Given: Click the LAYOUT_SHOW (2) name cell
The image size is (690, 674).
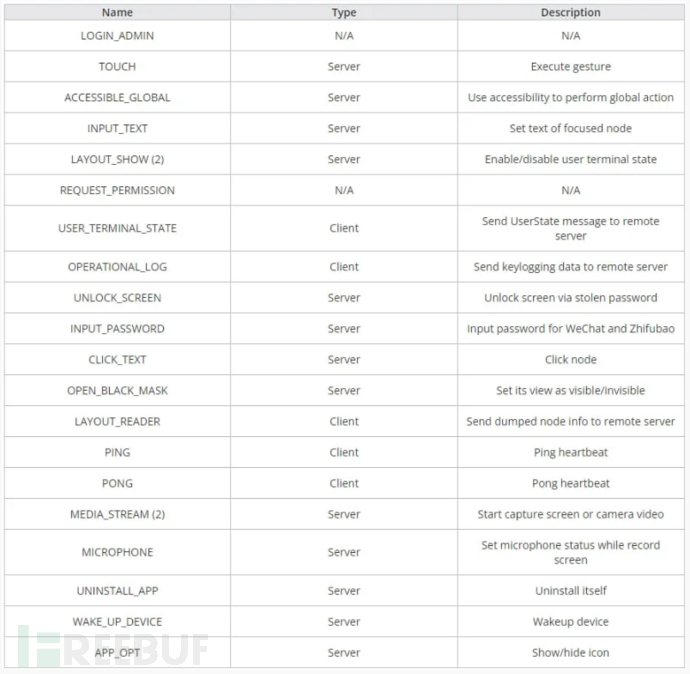Looking at the screenshot, I should coord(117,160).
